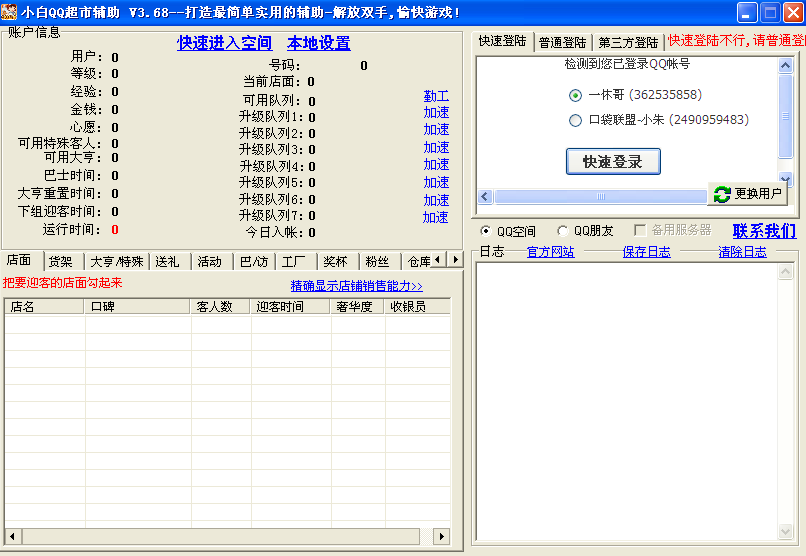Click the store table's right scroll arrow
This screenshot has width=806, height=556.
point(441,537)
